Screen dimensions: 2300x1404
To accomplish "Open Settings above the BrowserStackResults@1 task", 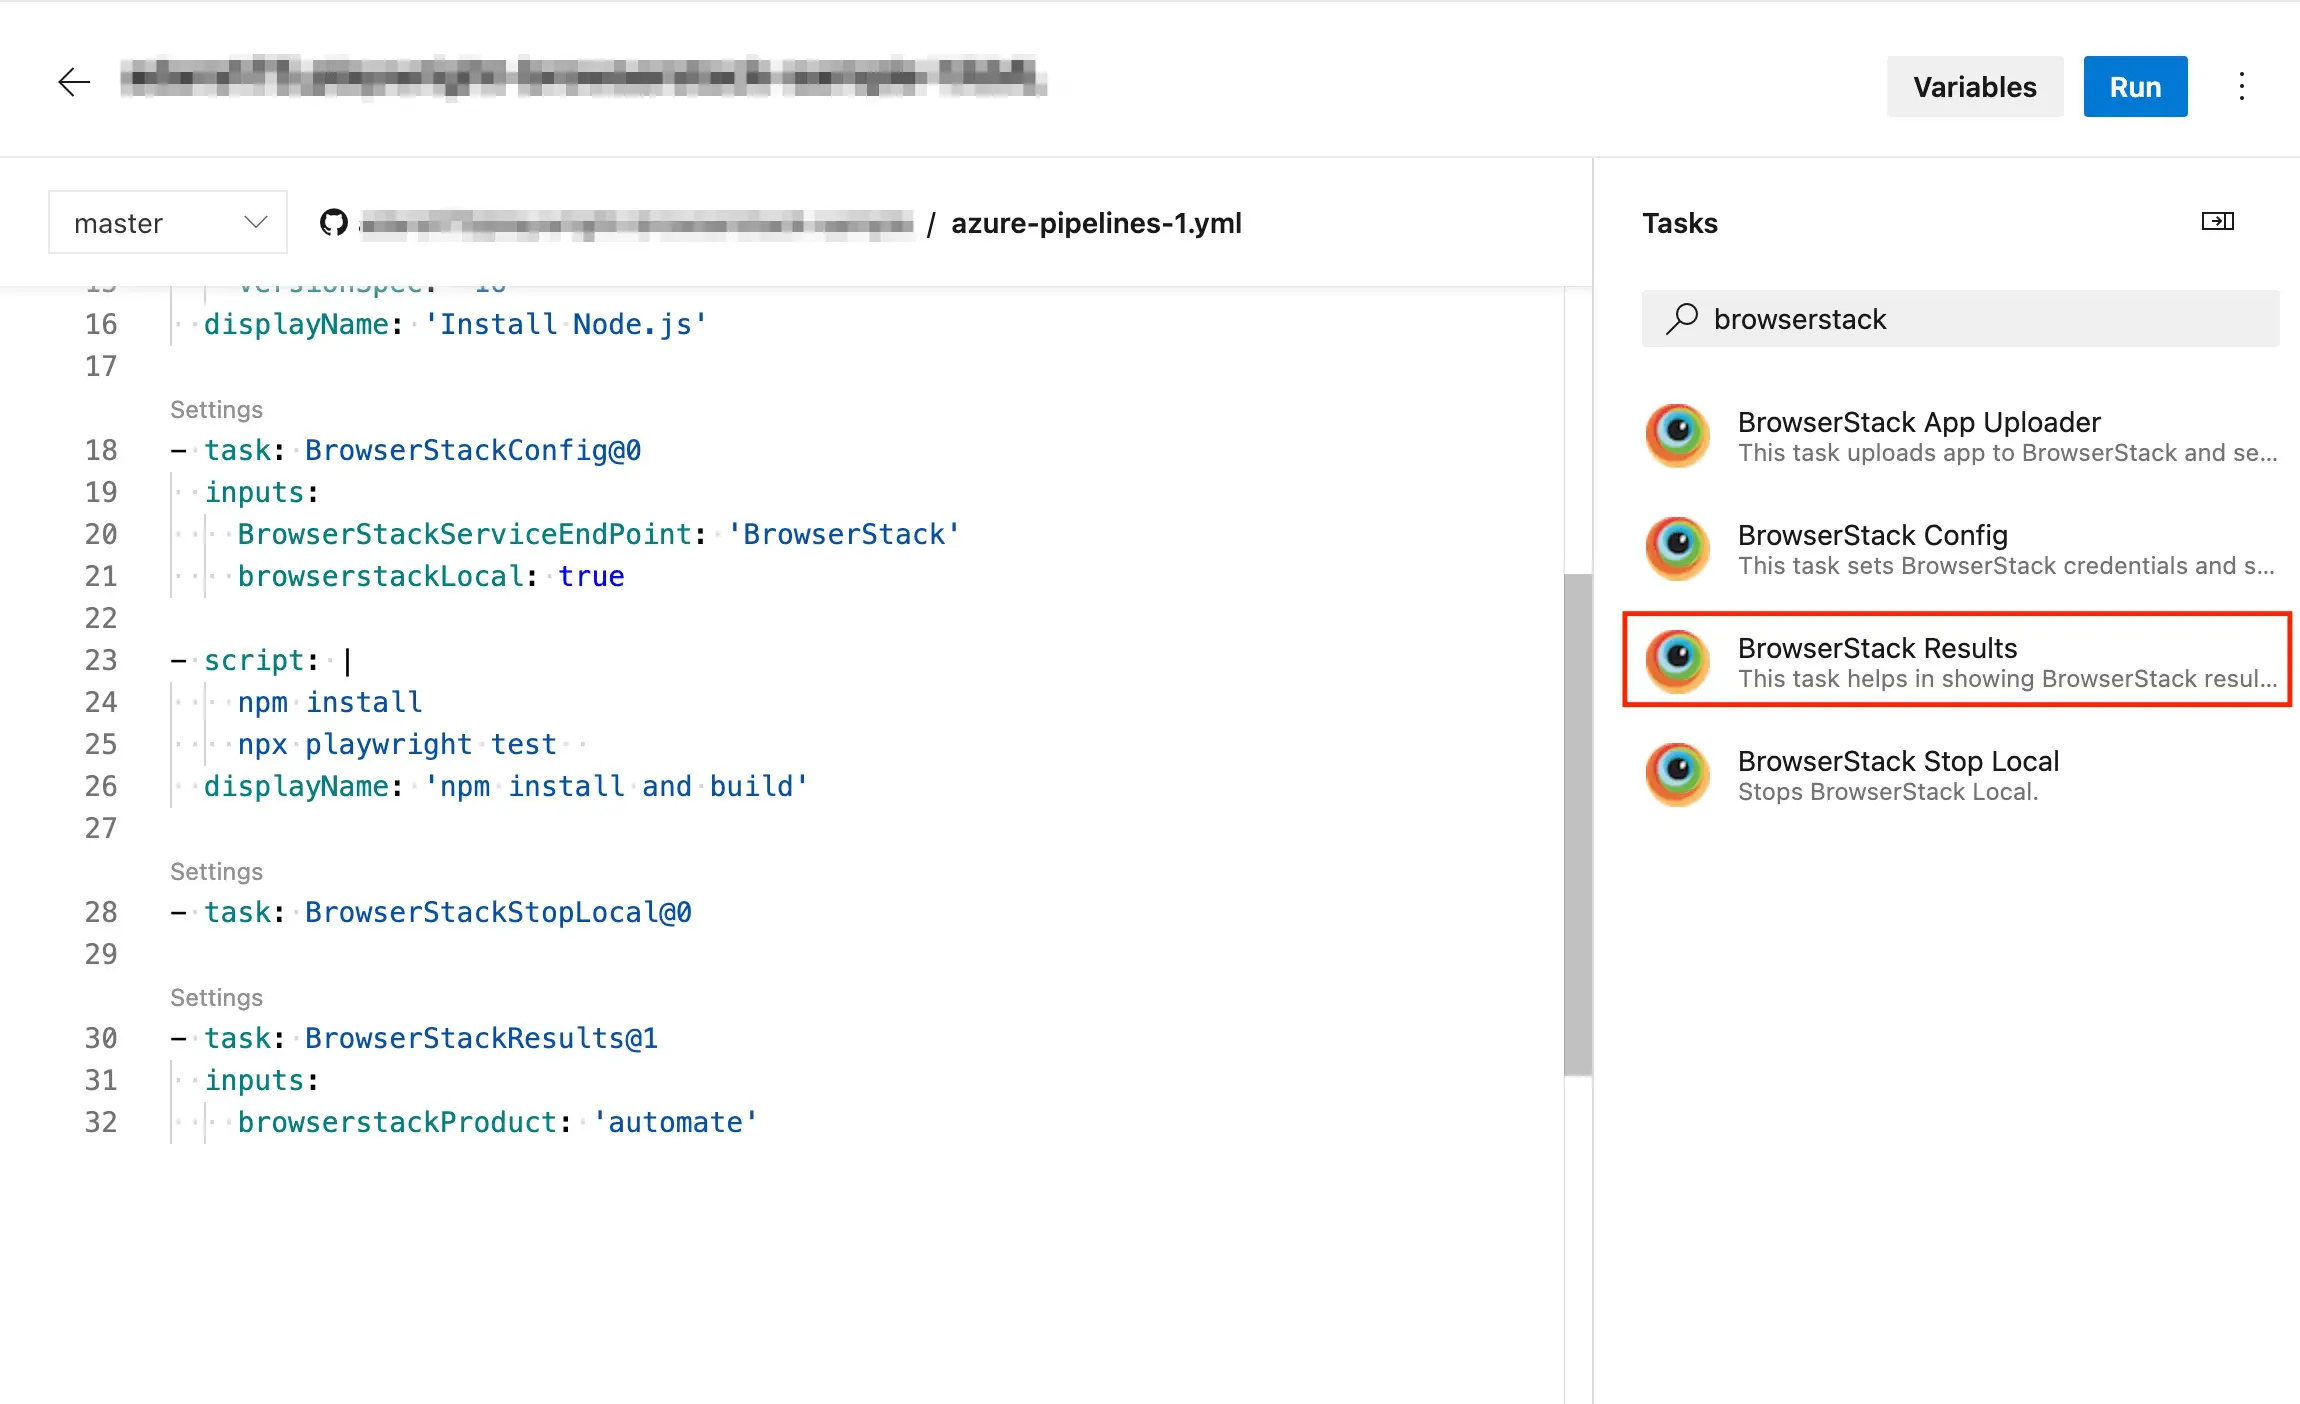I will click(x=216, y=998).
